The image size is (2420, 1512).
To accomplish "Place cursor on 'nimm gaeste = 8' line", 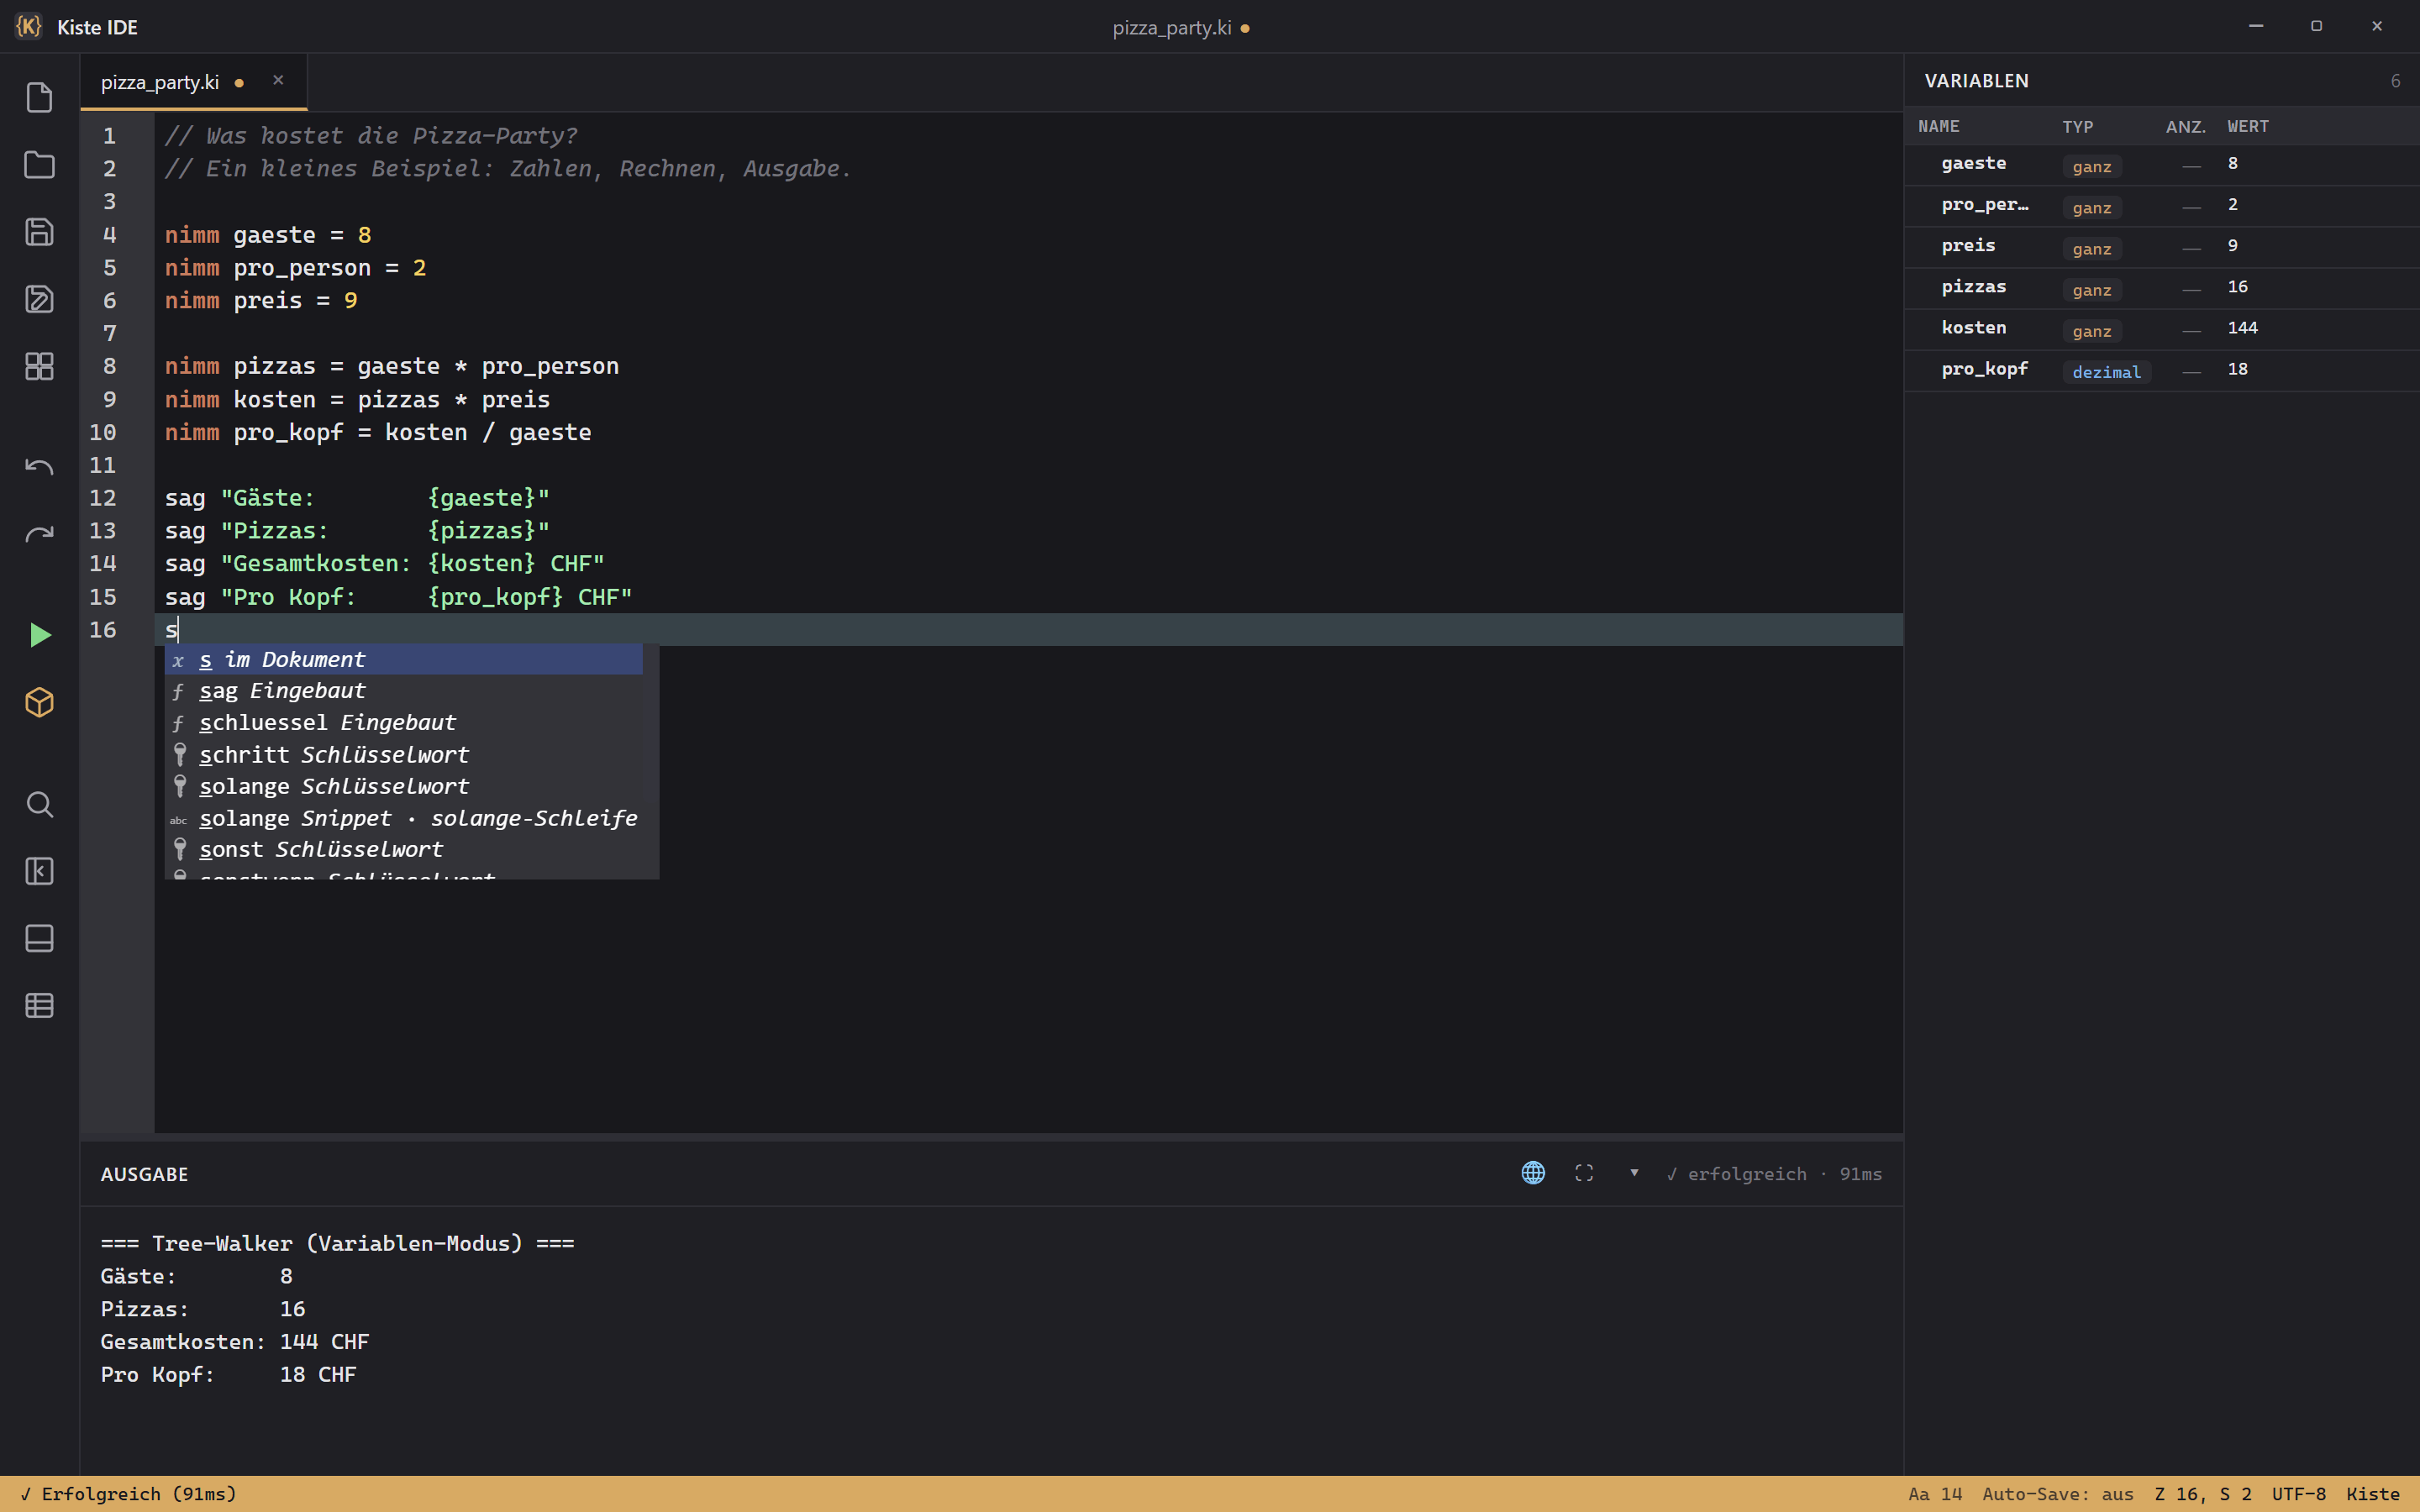I will pos(268,235).
